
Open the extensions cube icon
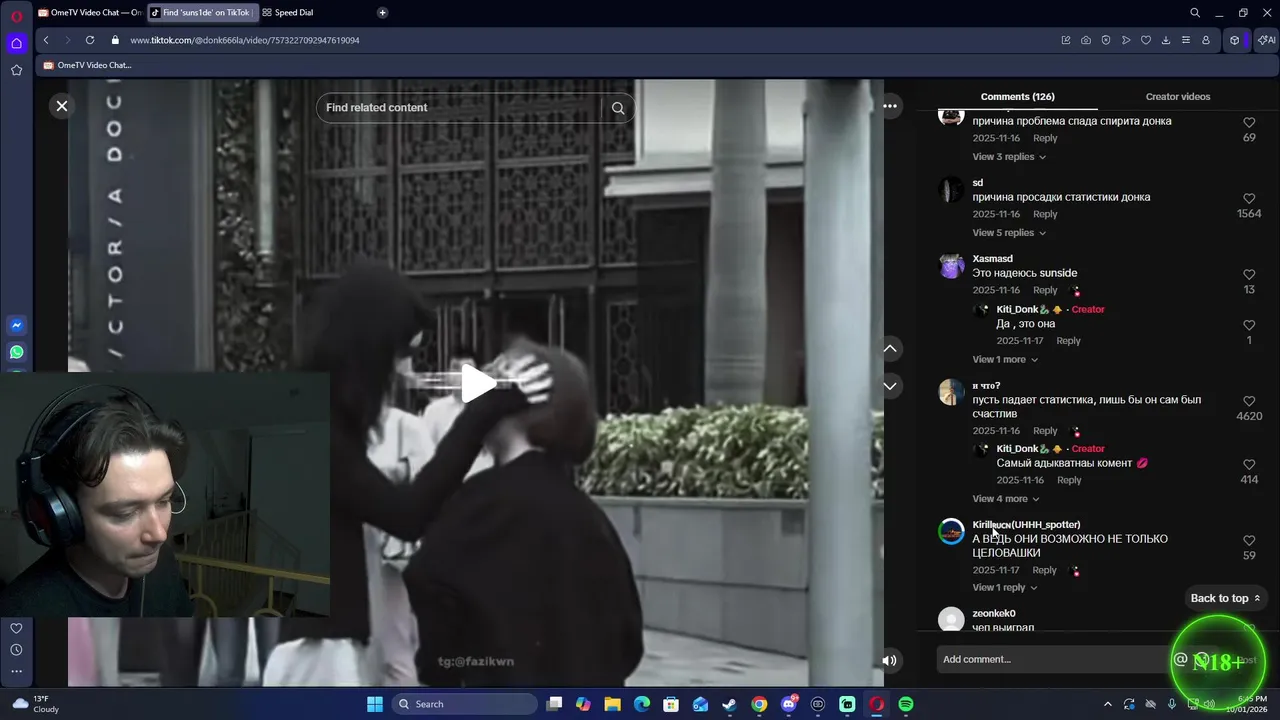pyautogui.click(x=1235, y=40)
